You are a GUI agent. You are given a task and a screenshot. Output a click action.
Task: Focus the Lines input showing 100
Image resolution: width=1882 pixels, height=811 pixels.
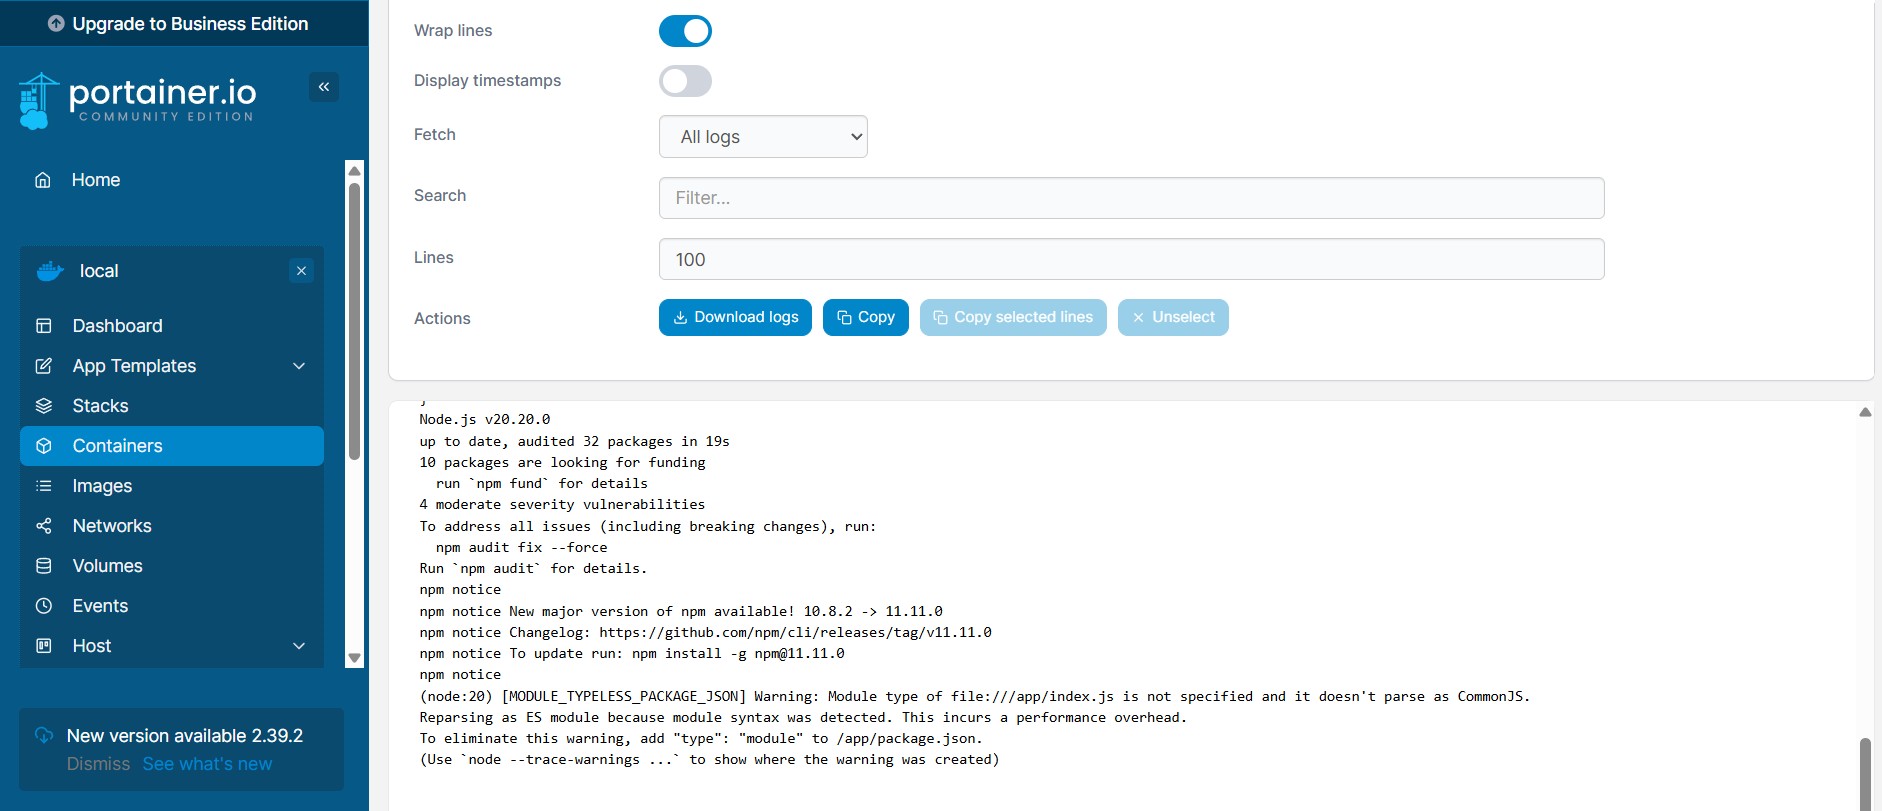pos(1131,259)
